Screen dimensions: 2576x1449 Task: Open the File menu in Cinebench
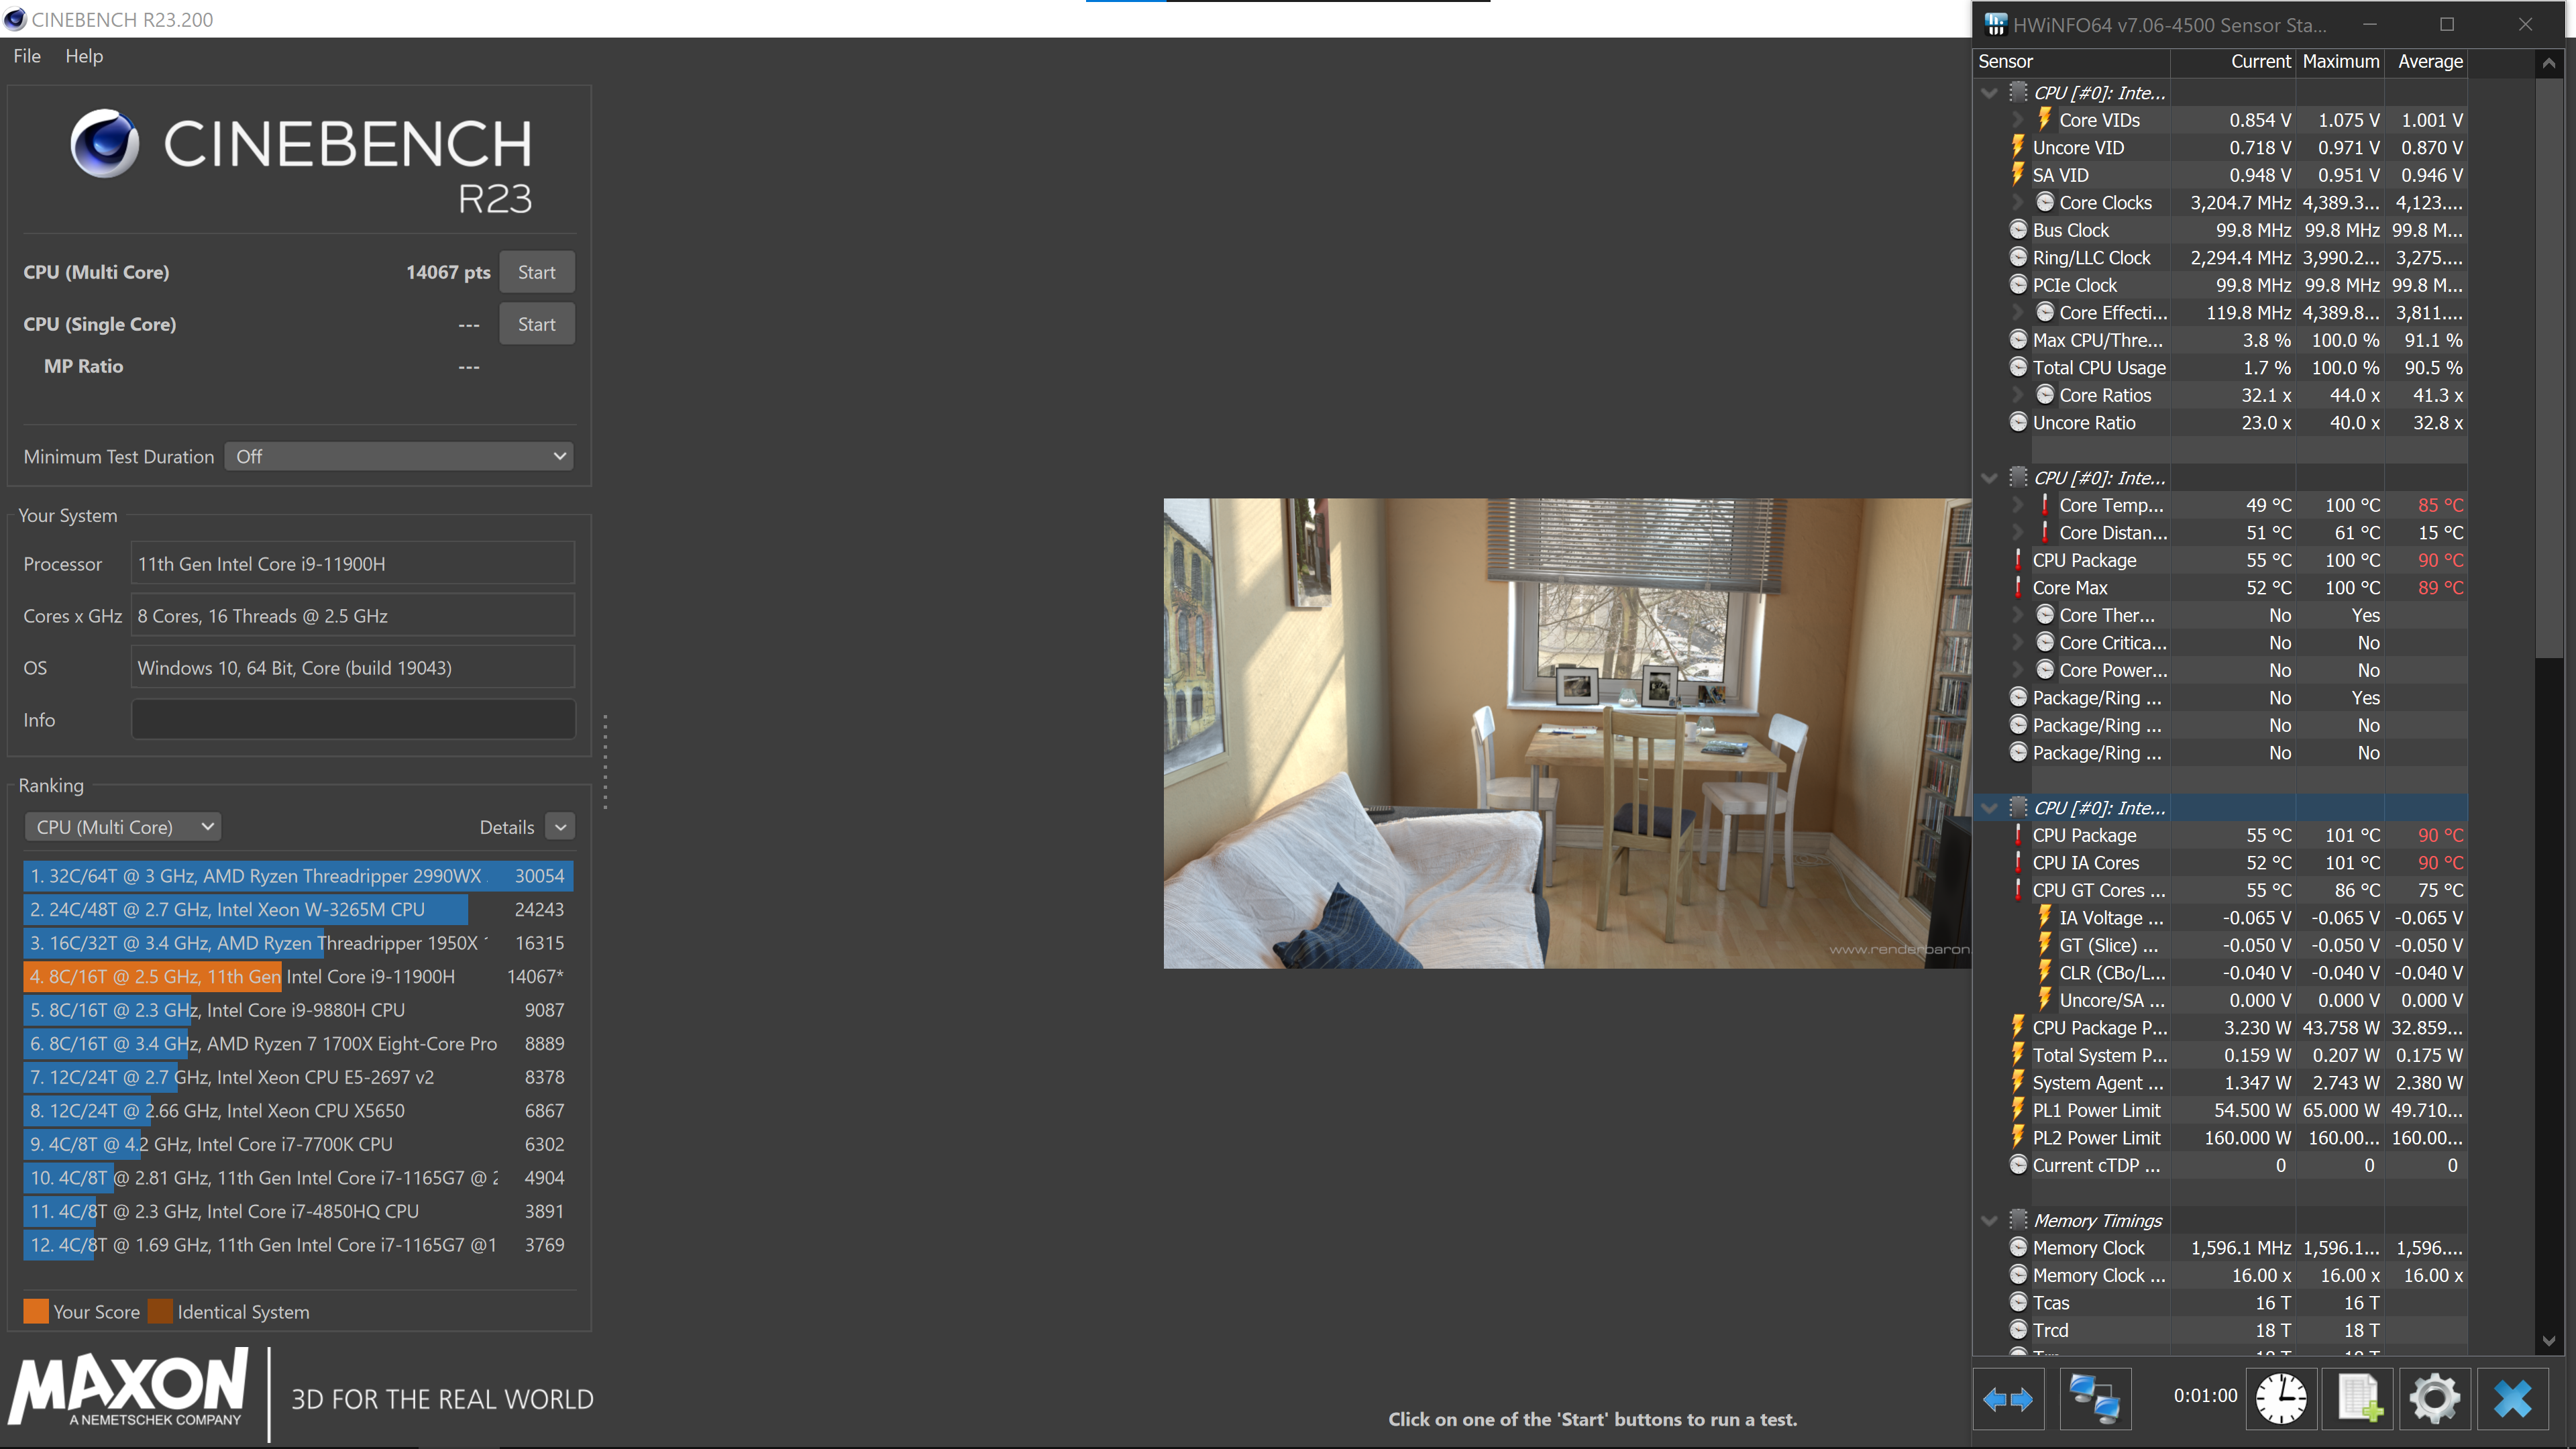click(27, 56)
